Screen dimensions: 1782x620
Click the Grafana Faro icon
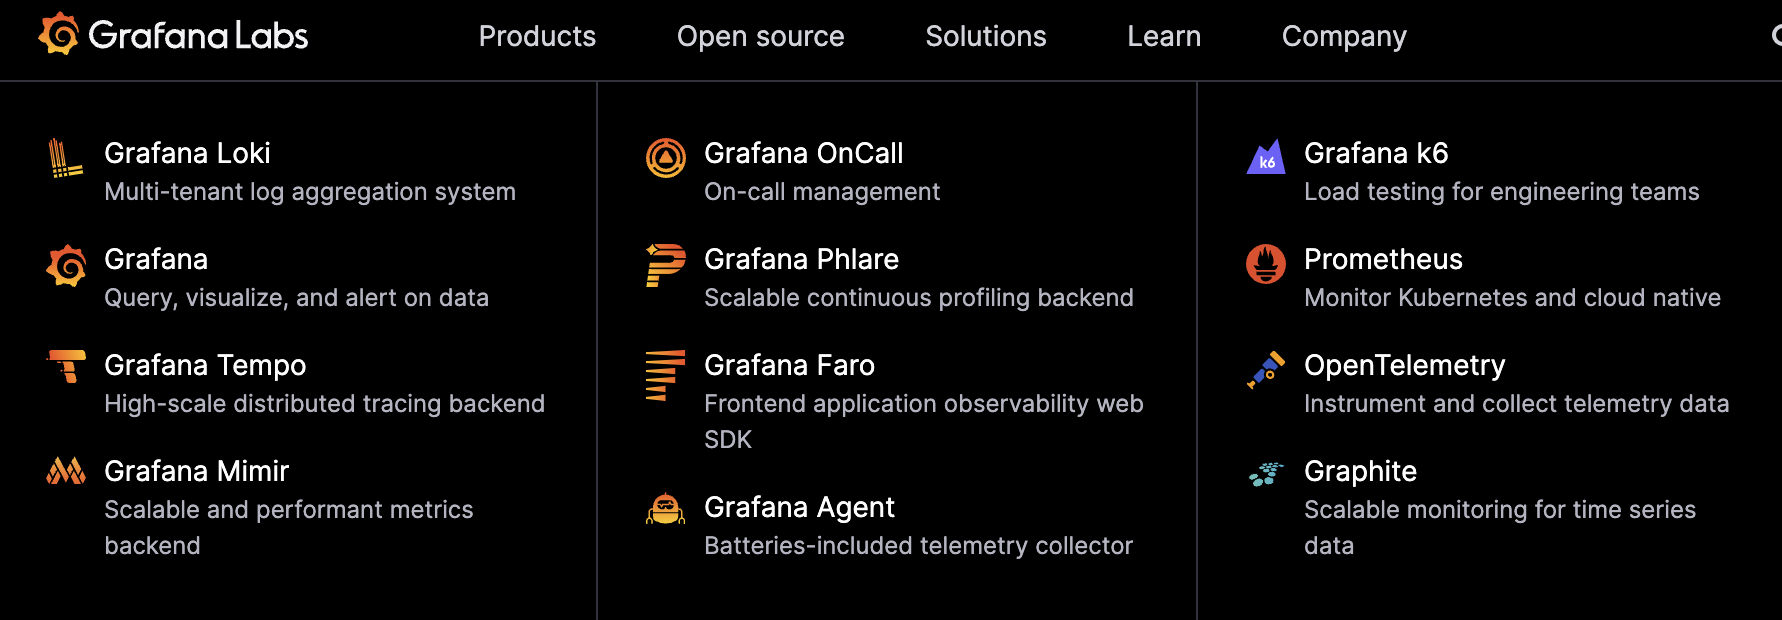[x=665, y=375]
